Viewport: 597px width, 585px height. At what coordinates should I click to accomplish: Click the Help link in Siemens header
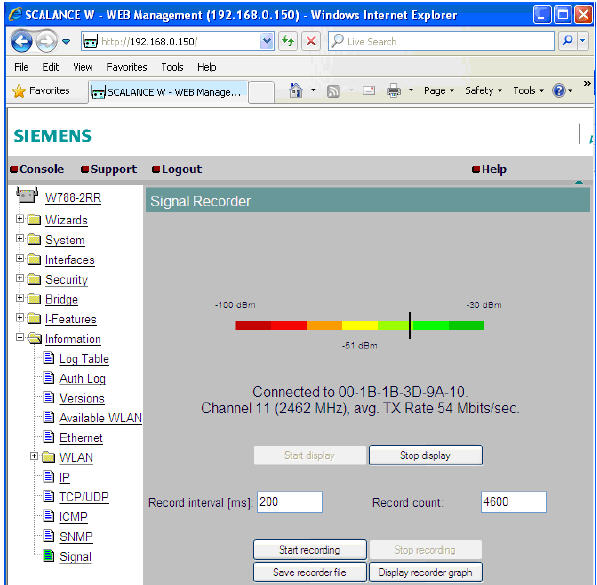pos(489,169)
